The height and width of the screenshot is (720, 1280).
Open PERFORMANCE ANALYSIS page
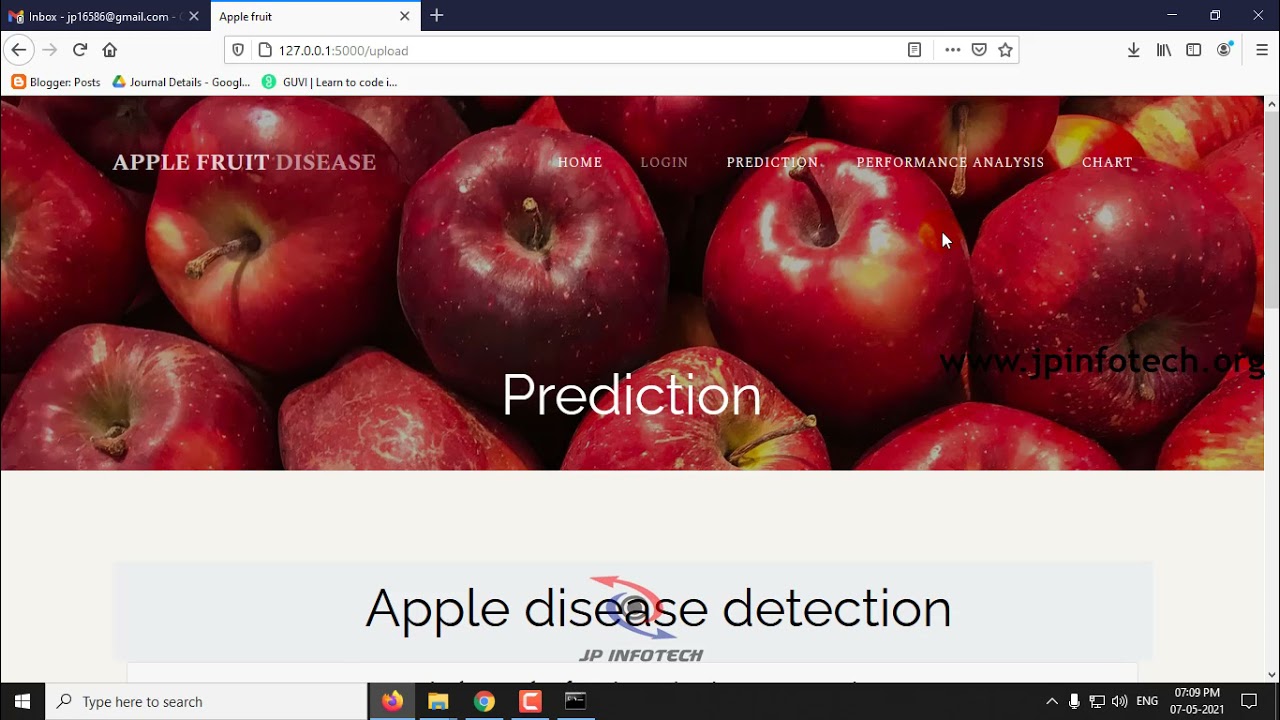(x=950, y=162)
